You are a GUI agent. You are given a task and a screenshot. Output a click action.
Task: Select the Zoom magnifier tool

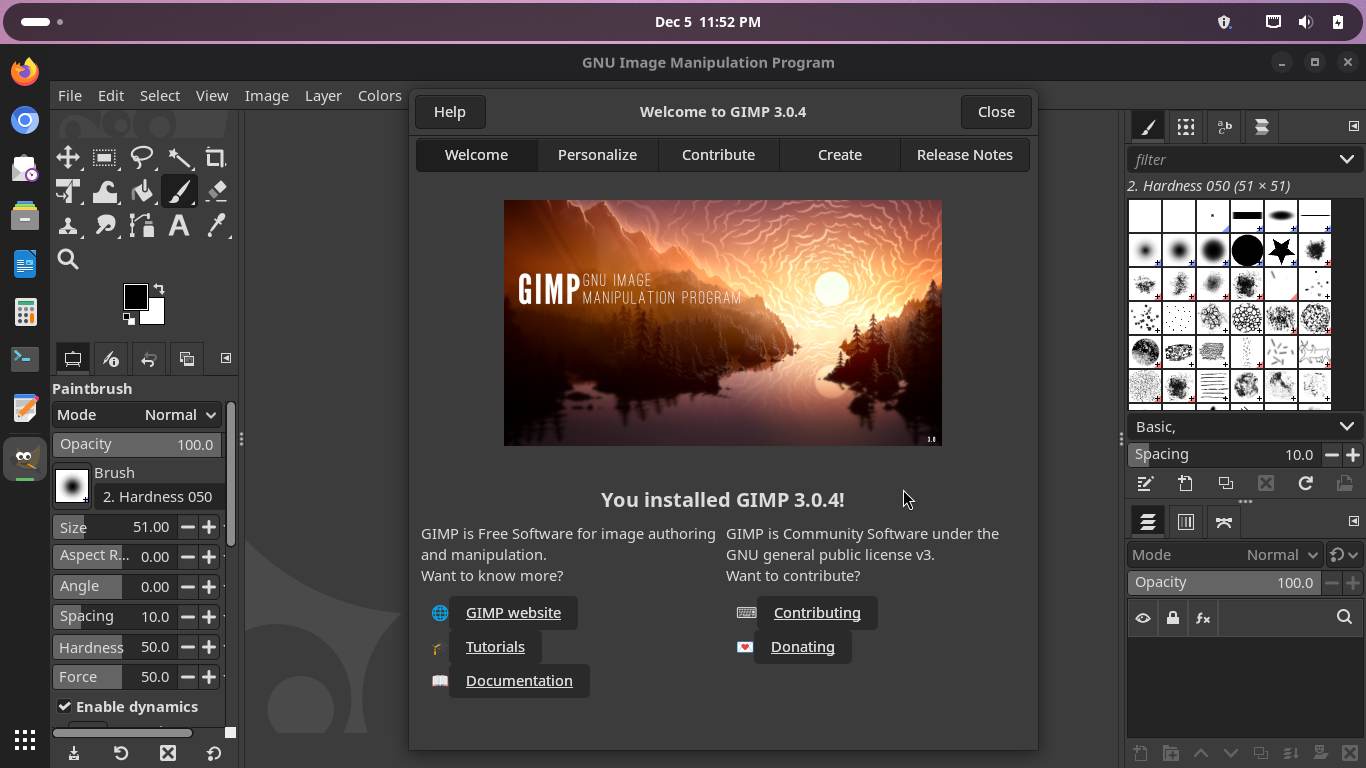coord(68,260)
